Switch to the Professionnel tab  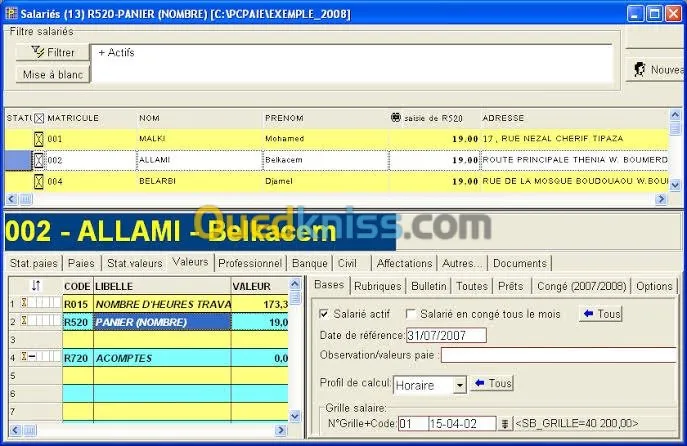[250, 263]
